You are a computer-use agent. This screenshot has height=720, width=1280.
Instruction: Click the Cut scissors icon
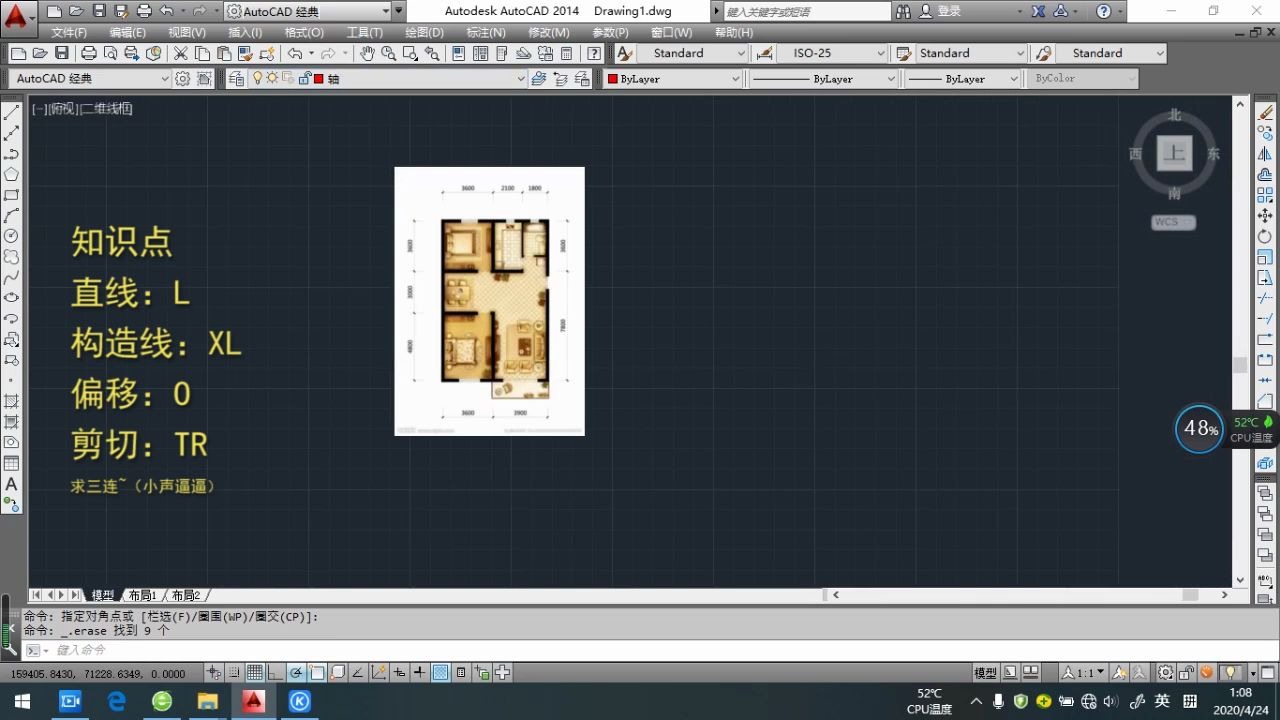coord(180,53)
